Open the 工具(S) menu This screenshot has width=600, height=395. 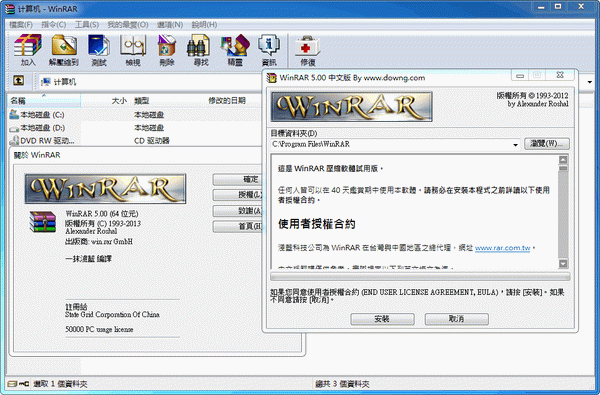click(x=87, y=24)
